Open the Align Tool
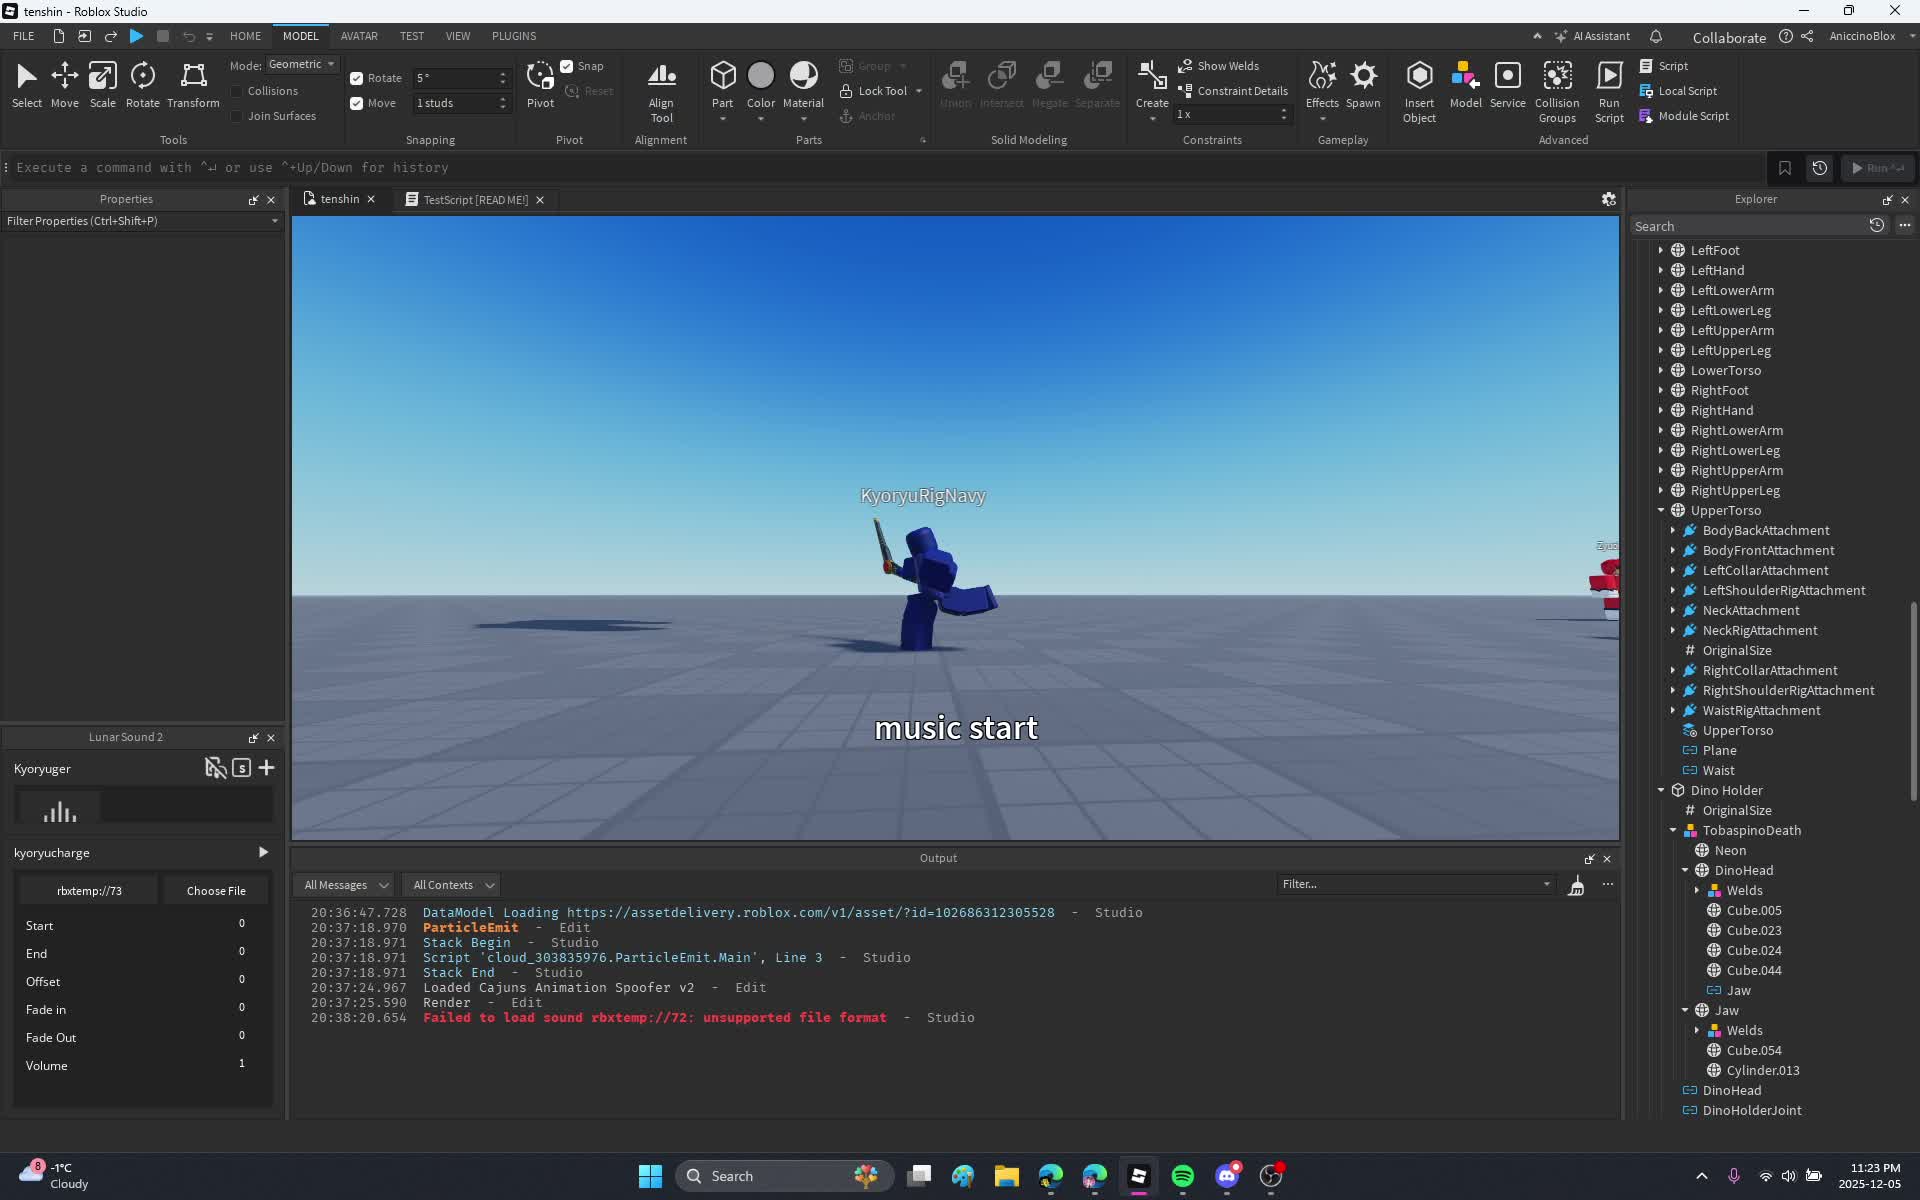1920x1200 pixels. [661, 92]
